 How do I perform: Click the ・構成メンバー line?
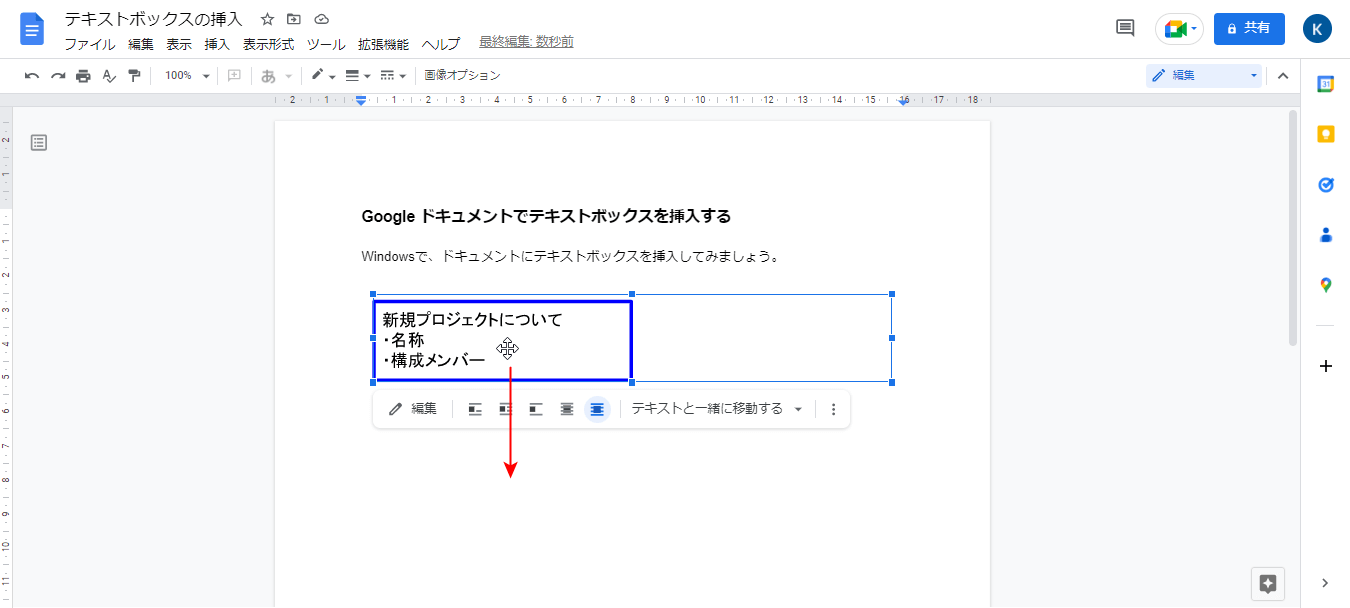point(434,360)
